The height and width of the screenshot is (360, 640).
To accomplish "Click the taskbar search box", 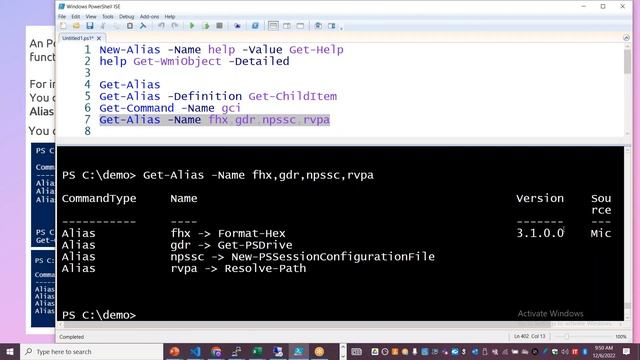I will (92, 351).
